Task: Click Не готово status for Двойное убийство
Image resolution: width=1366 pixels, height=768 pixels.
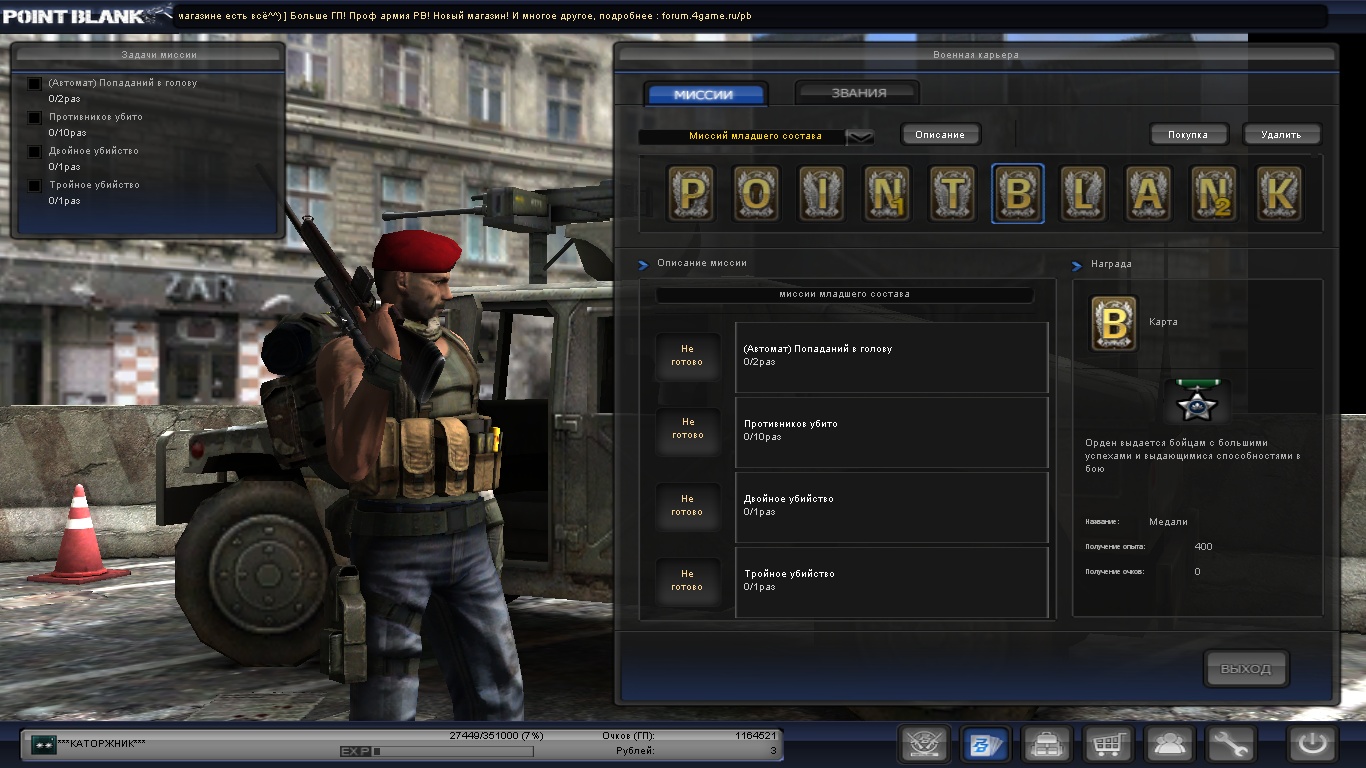Action: click(x=687, y=505)
